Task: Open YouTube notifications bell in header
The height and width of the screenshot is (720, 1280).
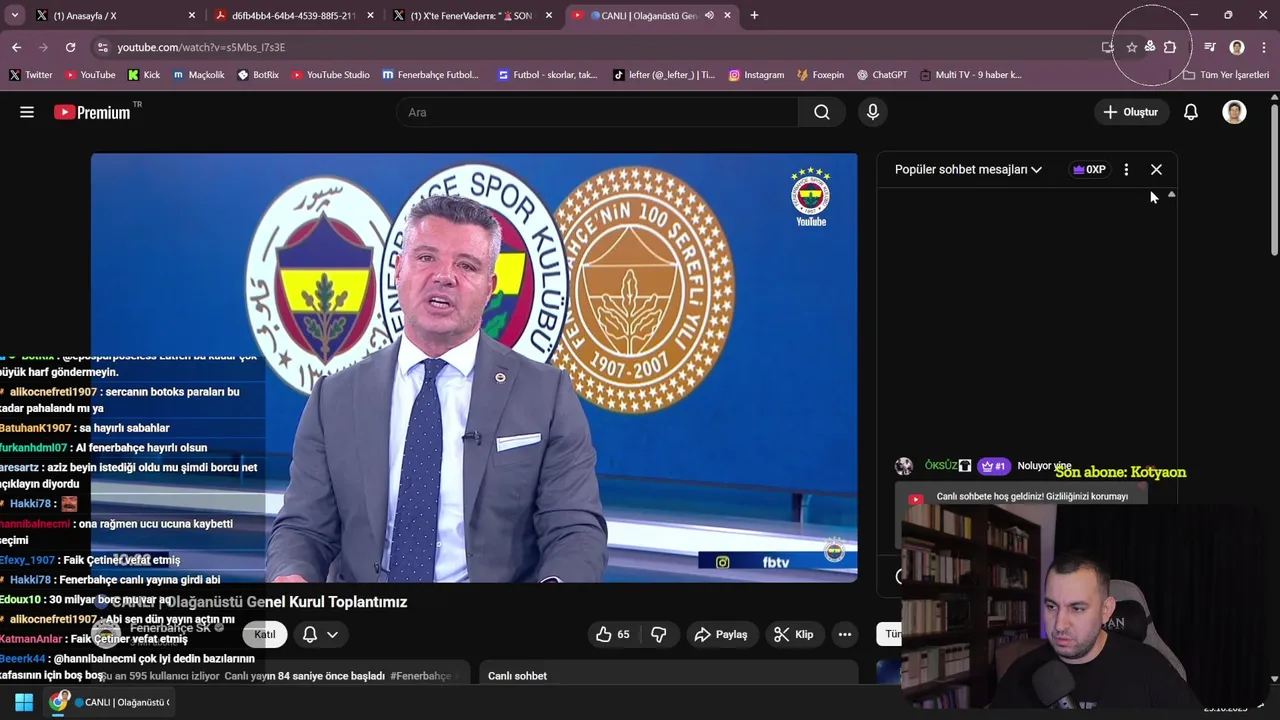Action: 1191,112
